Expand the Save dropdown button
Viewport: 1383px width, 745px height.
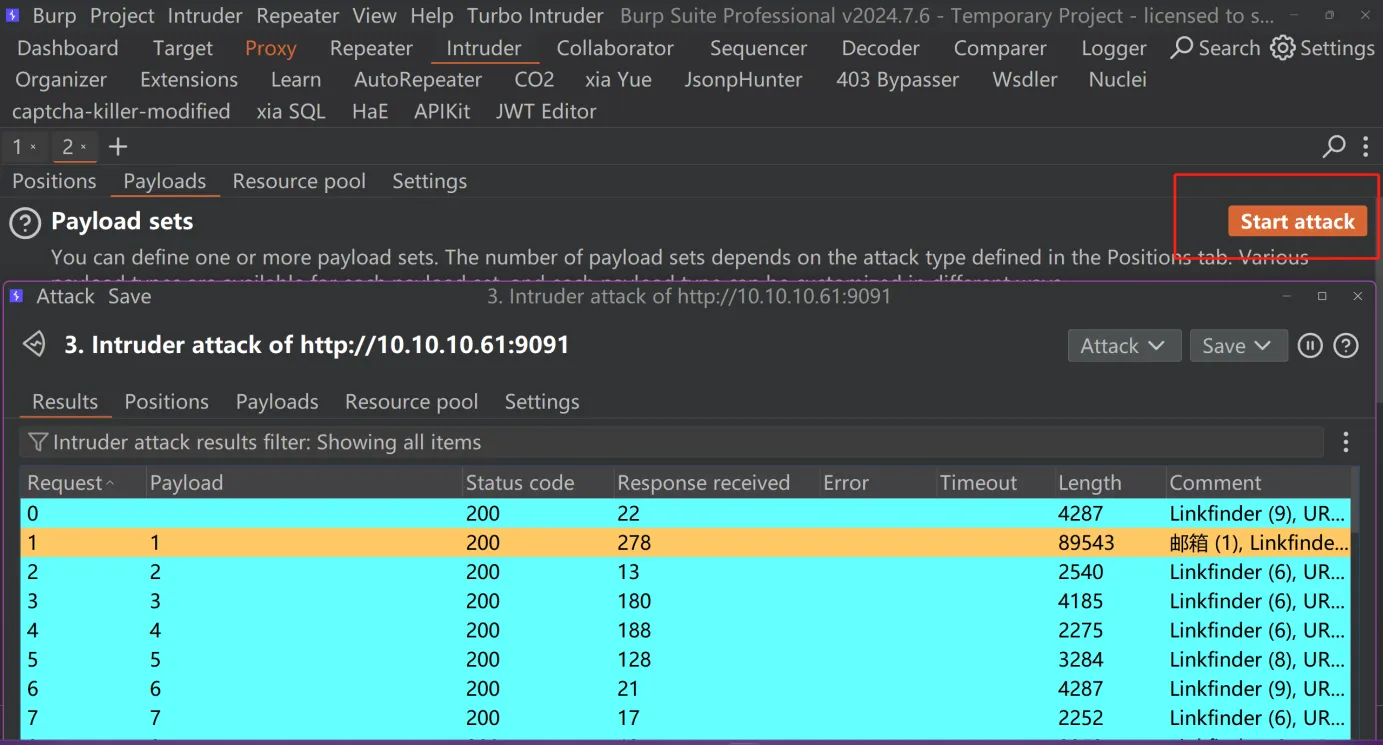click(1236, 346)
